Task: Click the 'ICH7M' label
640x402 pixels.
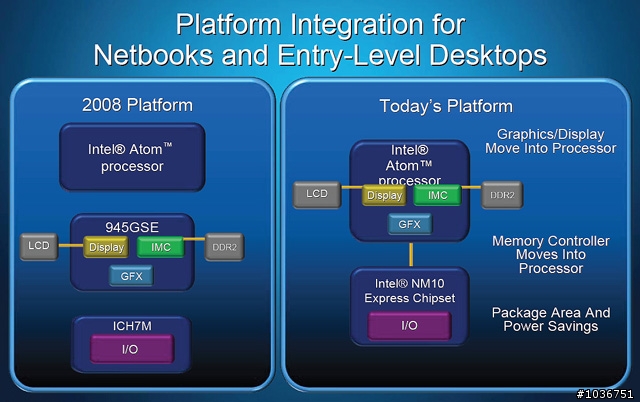Action: click(x=132, y=326)
